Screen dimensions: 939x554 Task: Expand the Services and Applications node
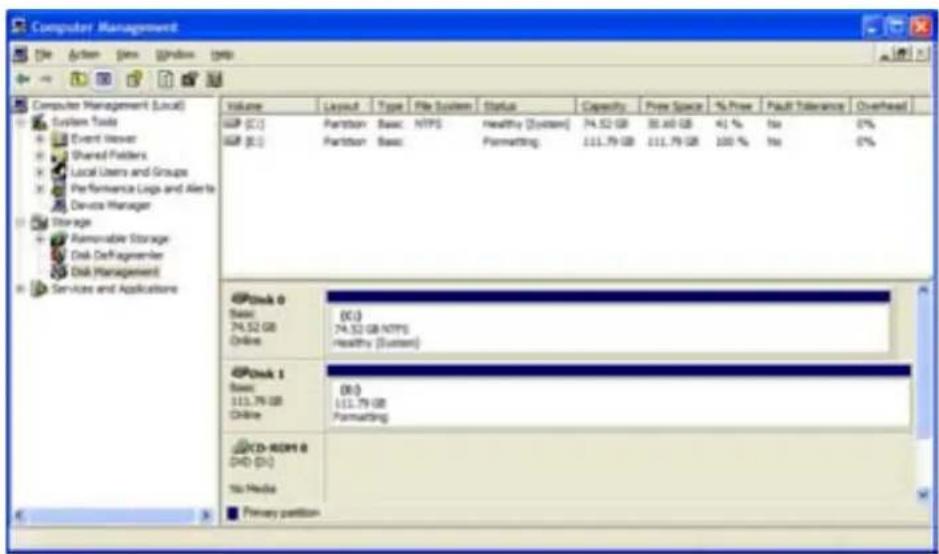click(x=21, y=289)
